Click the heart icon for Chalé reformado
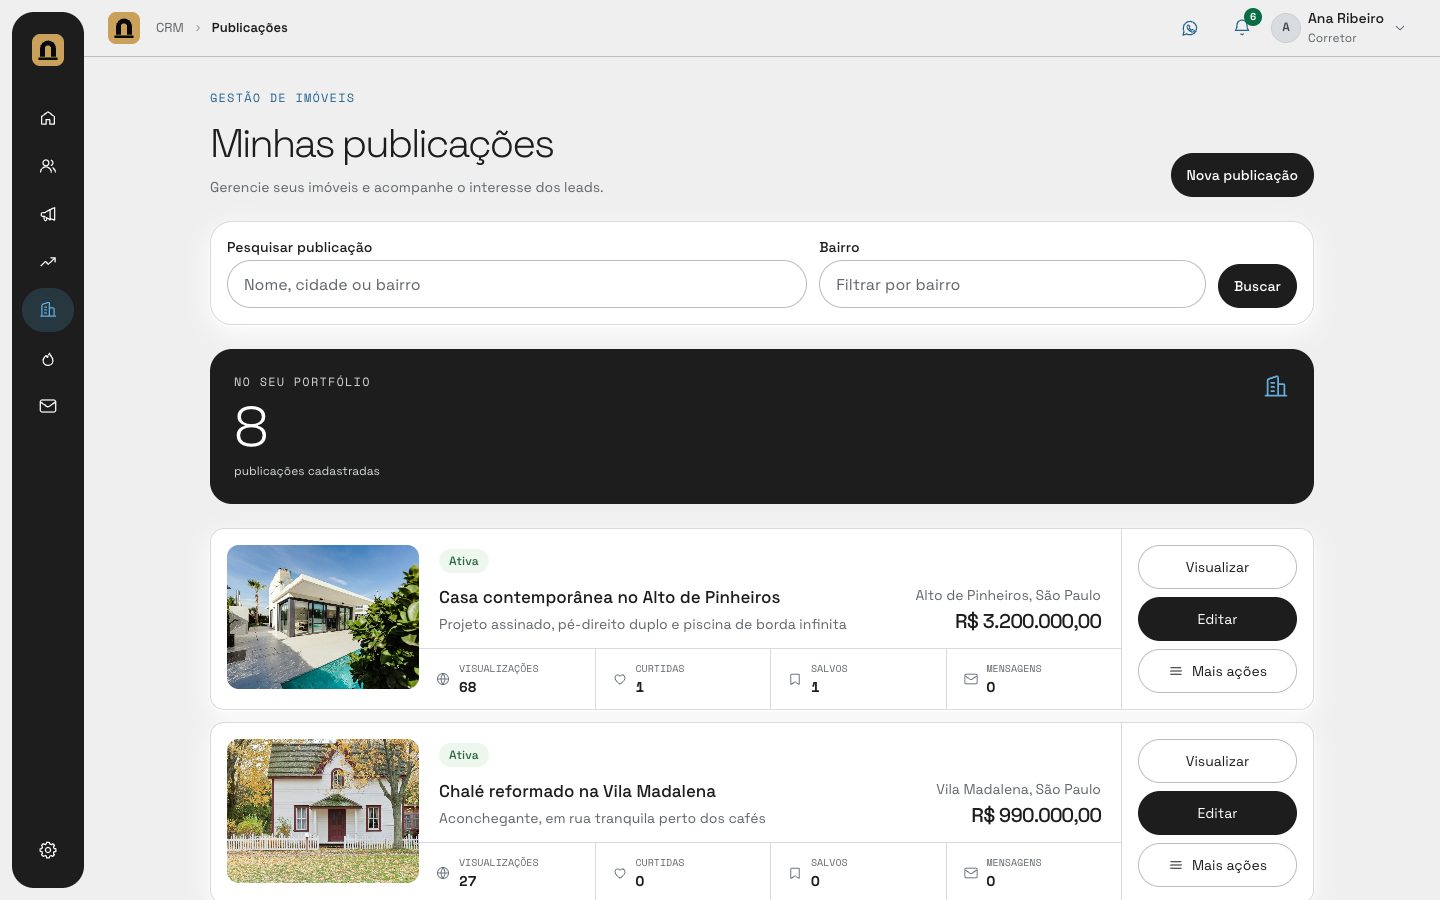This screenshot has height=900, width=1440. coord(620,873)
